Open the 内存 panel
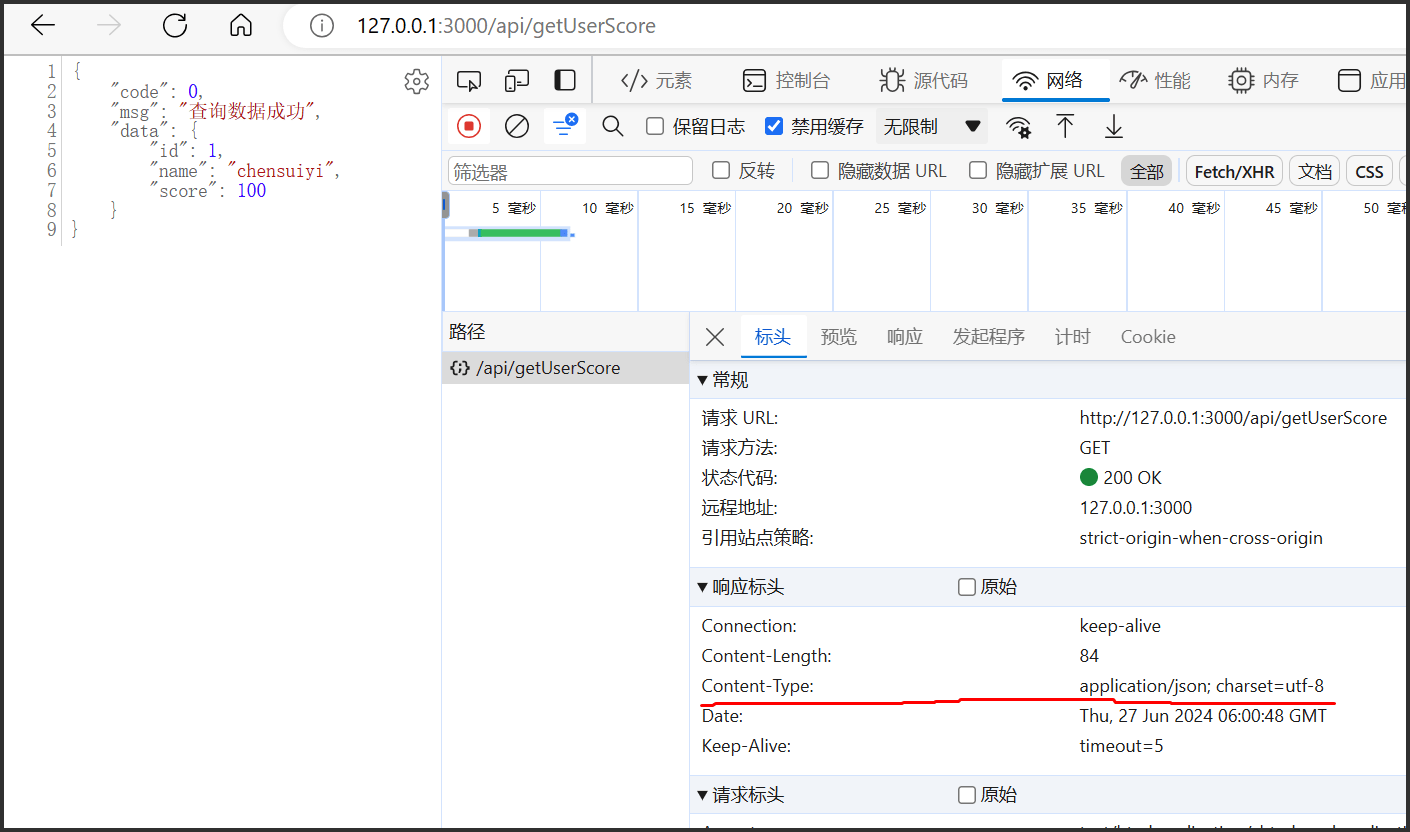Screen dimensions: 1410x832 point(1263,81)
